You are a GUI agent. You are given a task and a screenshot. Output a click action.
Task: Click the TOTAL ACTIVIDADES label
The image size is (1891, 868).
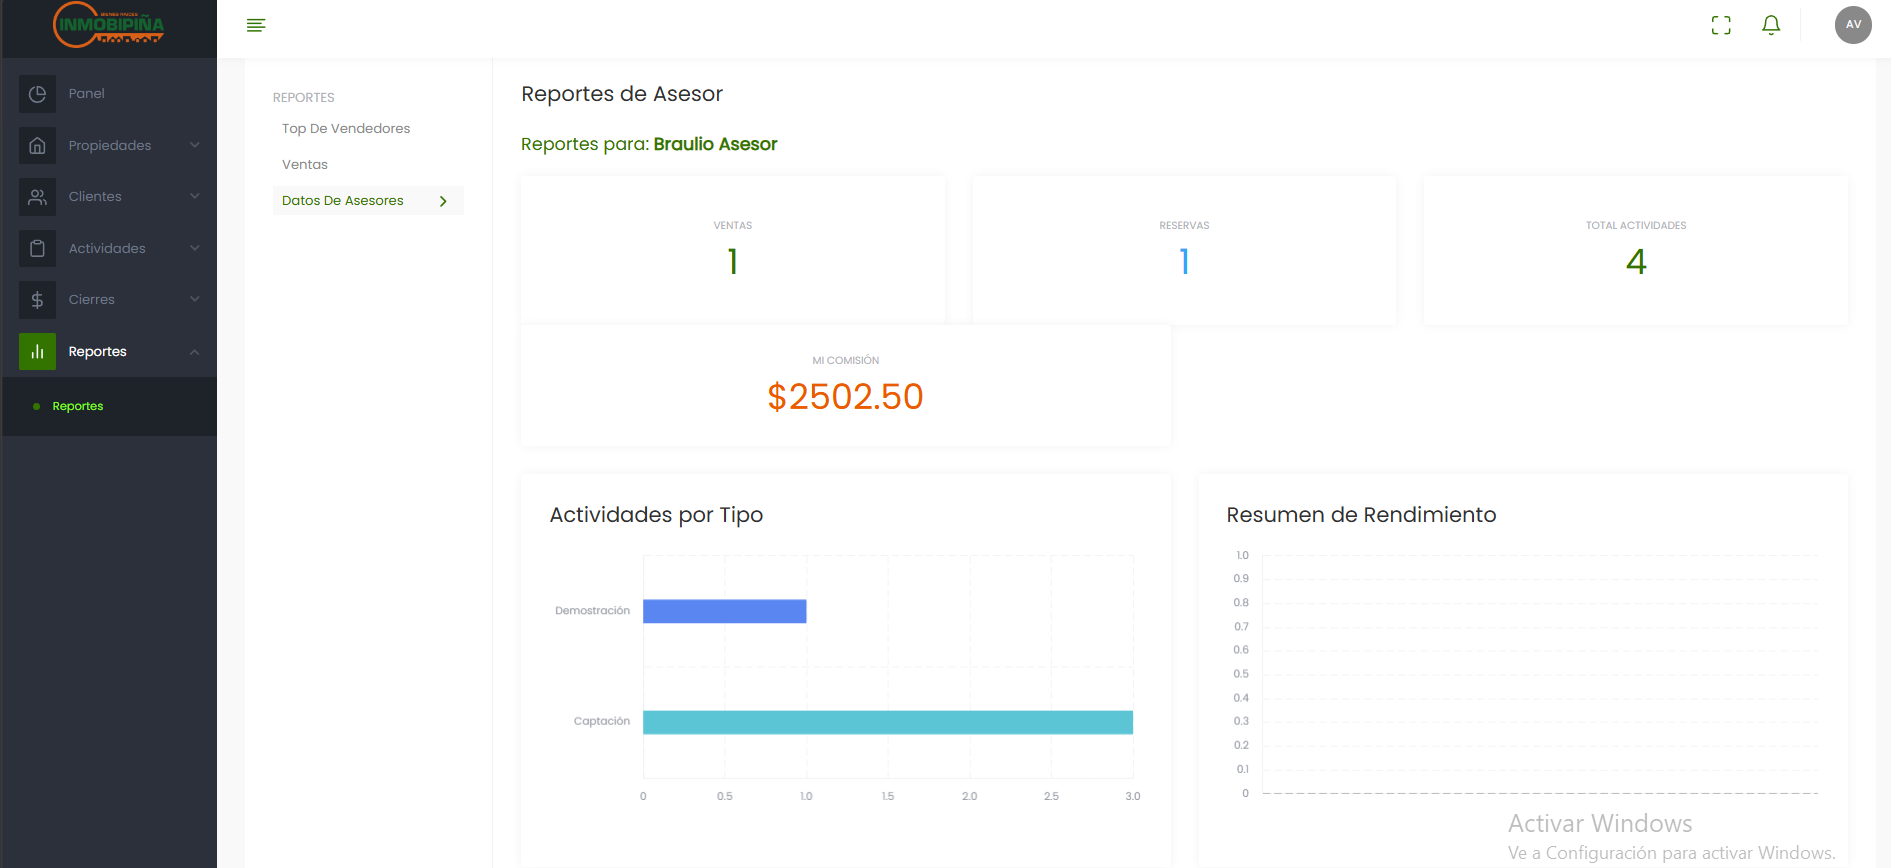pyautogui.click(x=1636, y=226)
